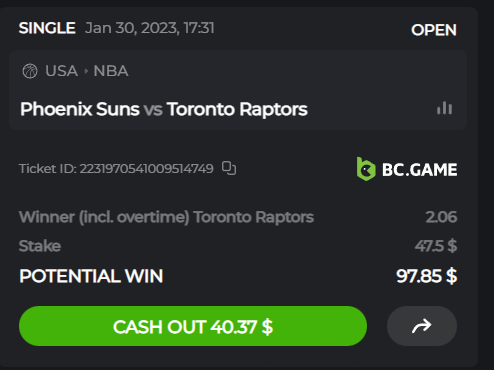The height and width of the screenshot is (370, 494).
Task: Open the Phoenix Suns vs Toronto Raptors match
Action: 164,109
